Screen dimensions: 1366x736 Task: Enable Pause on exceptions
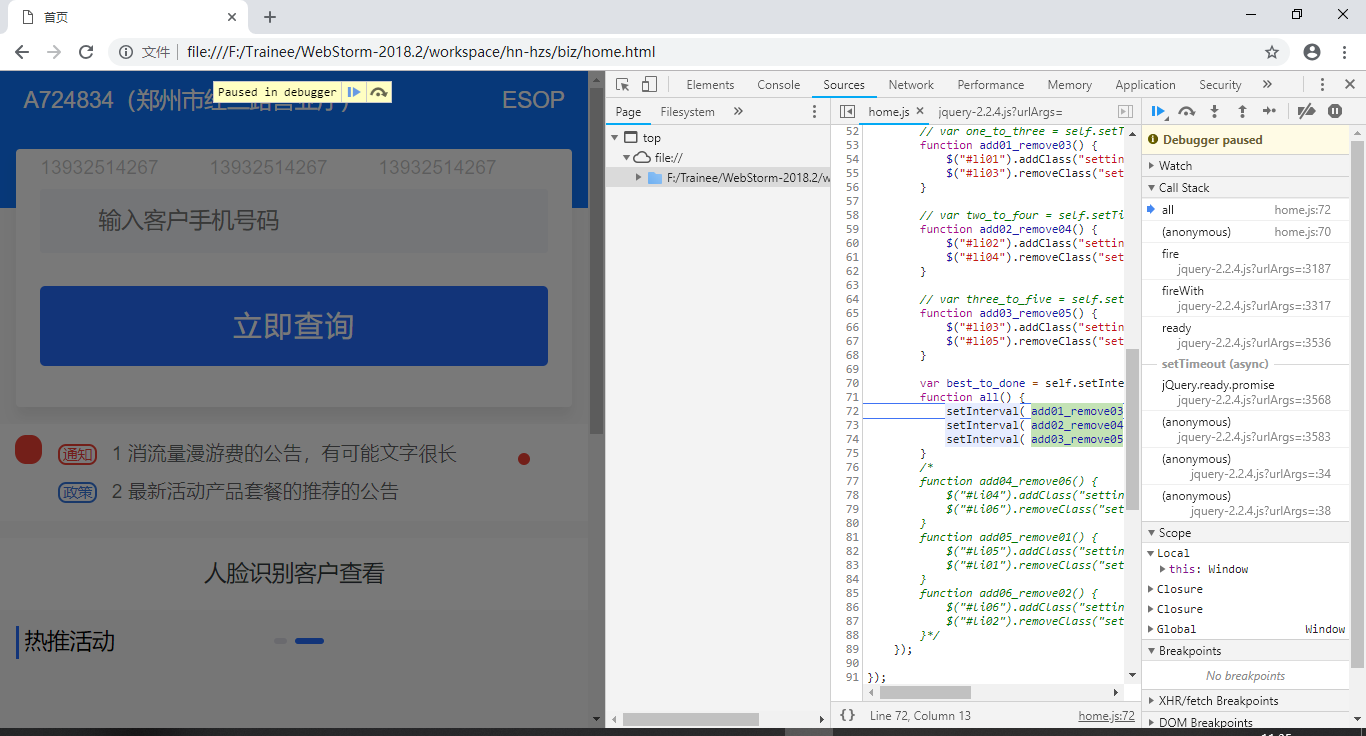point(1334,111)
